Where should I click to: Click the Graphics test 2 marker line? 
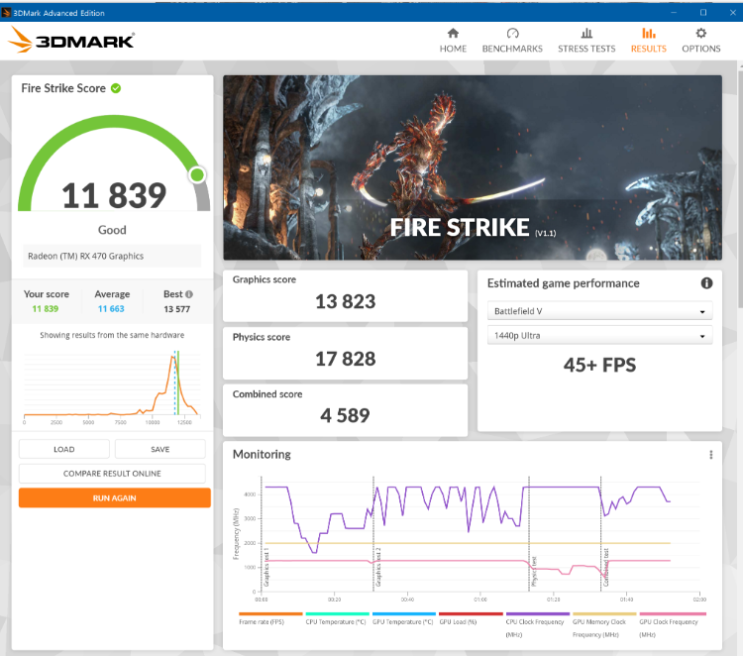[373, 534]
